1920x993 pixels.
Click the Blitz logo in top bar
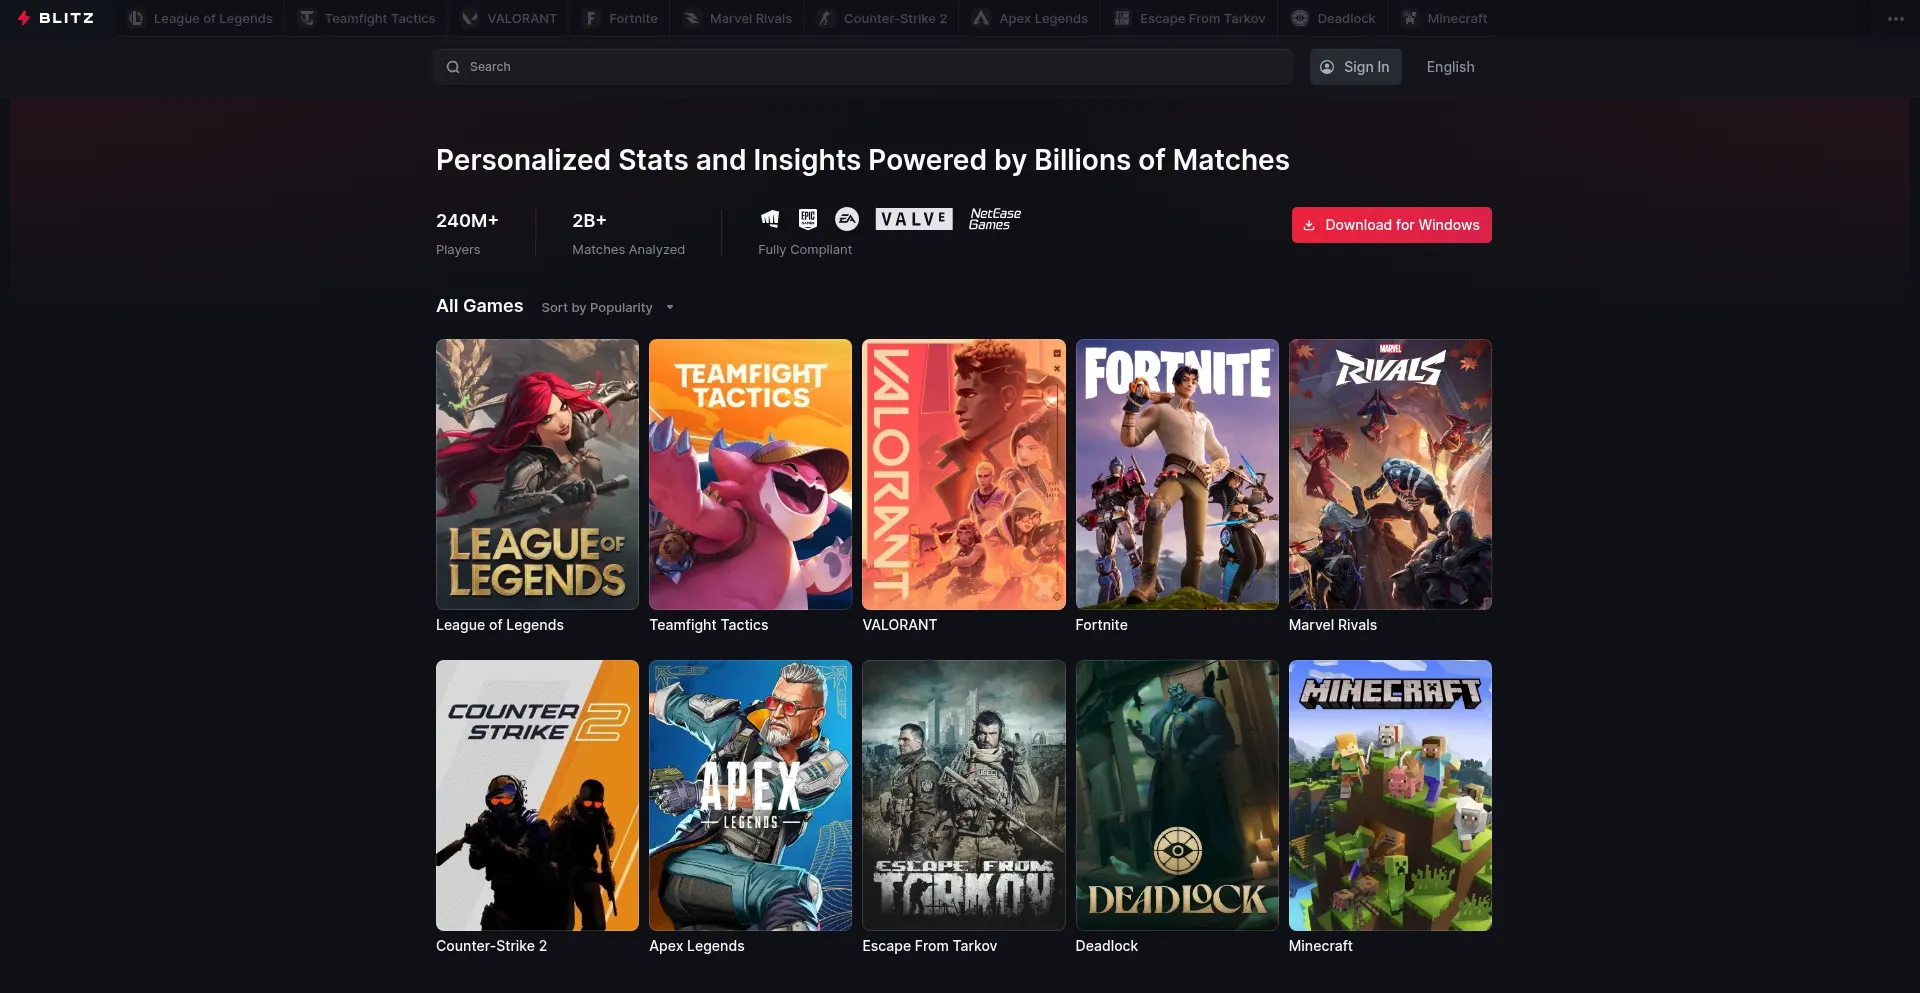[x=56, y=18]
